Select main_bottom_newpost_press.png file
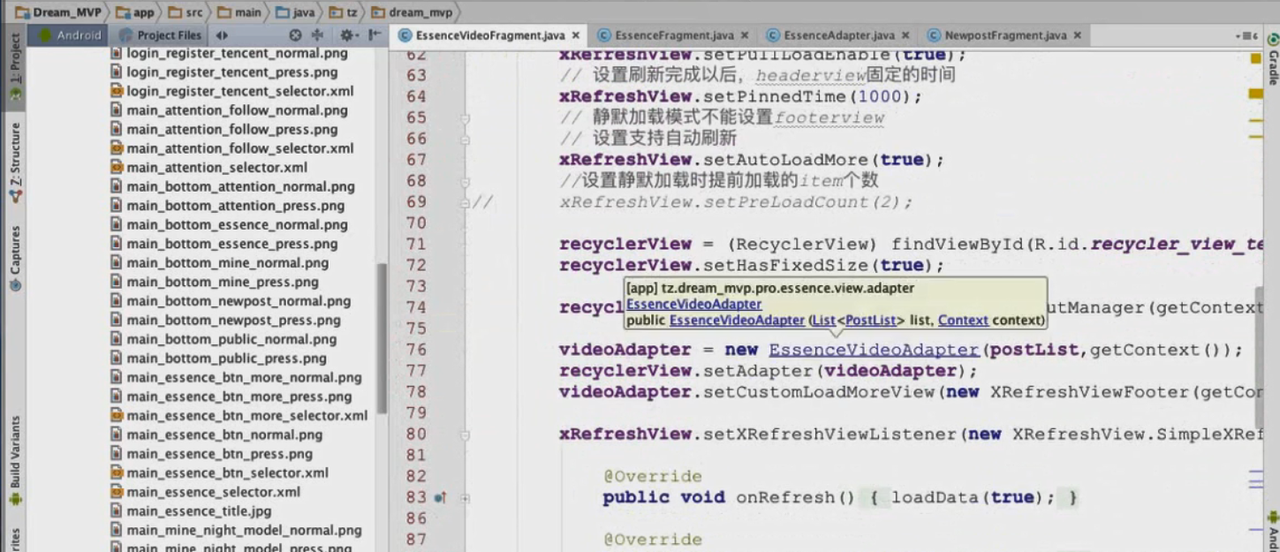The width and height of the screenshot is (1280, 552). click(225, 320)
